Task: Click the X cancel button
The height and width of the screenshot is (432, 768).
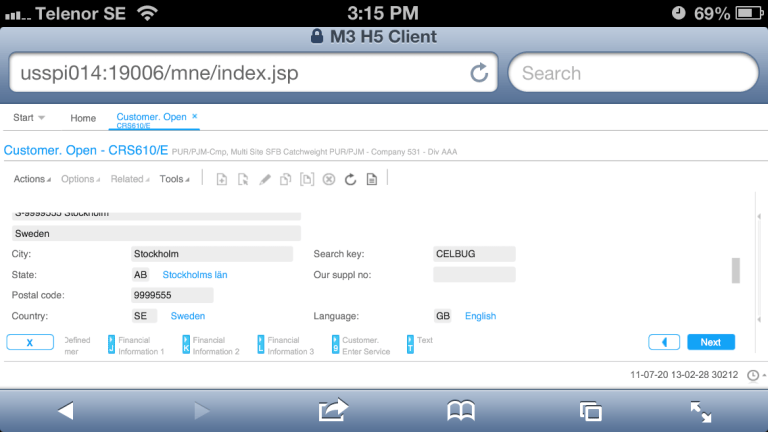Action: pyautogui.click(x=30, y=342)
